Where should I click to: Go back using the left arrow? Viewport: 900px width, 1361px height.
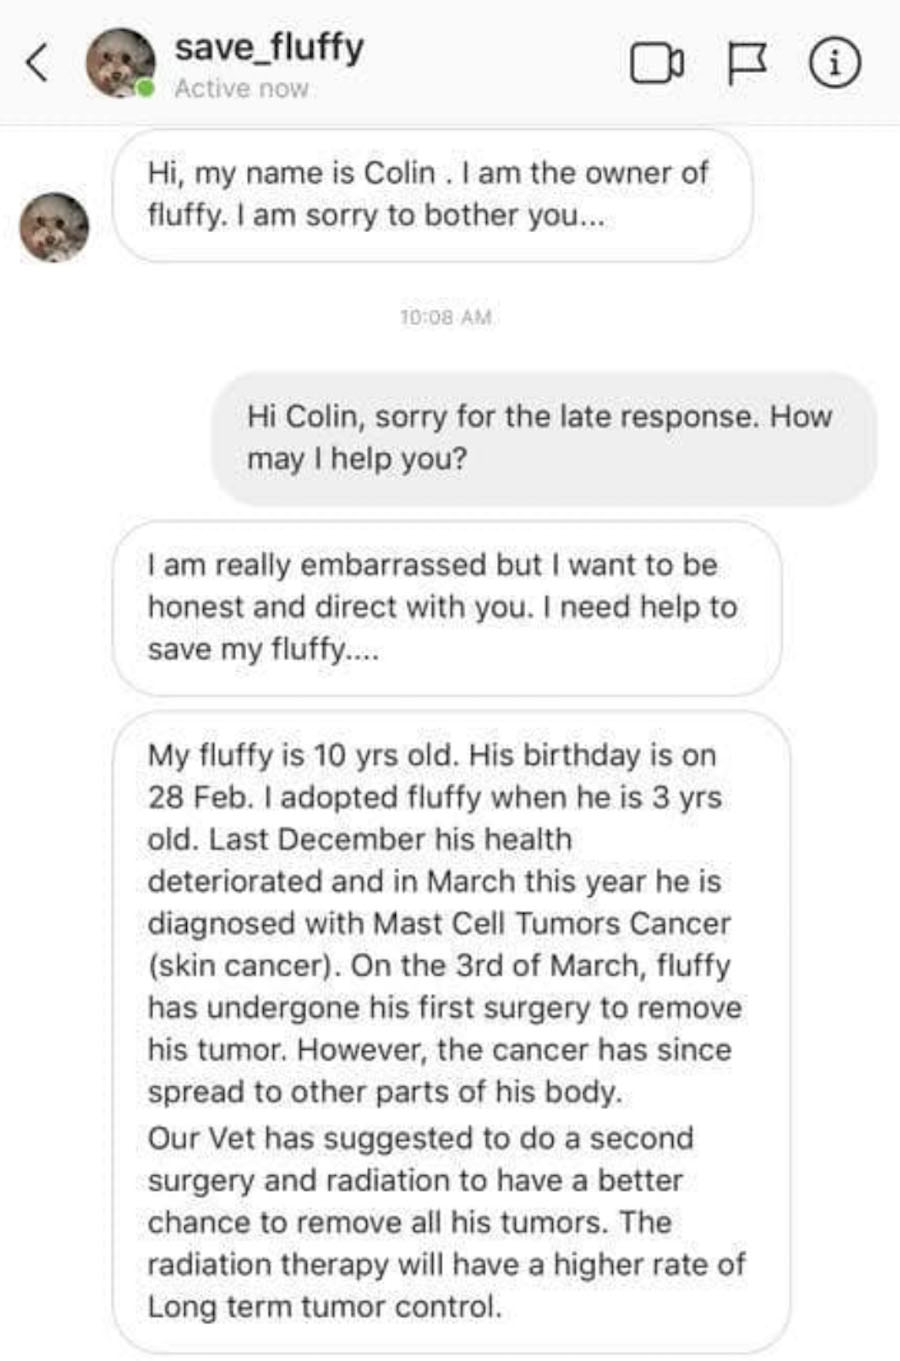[x=37, y=64]
